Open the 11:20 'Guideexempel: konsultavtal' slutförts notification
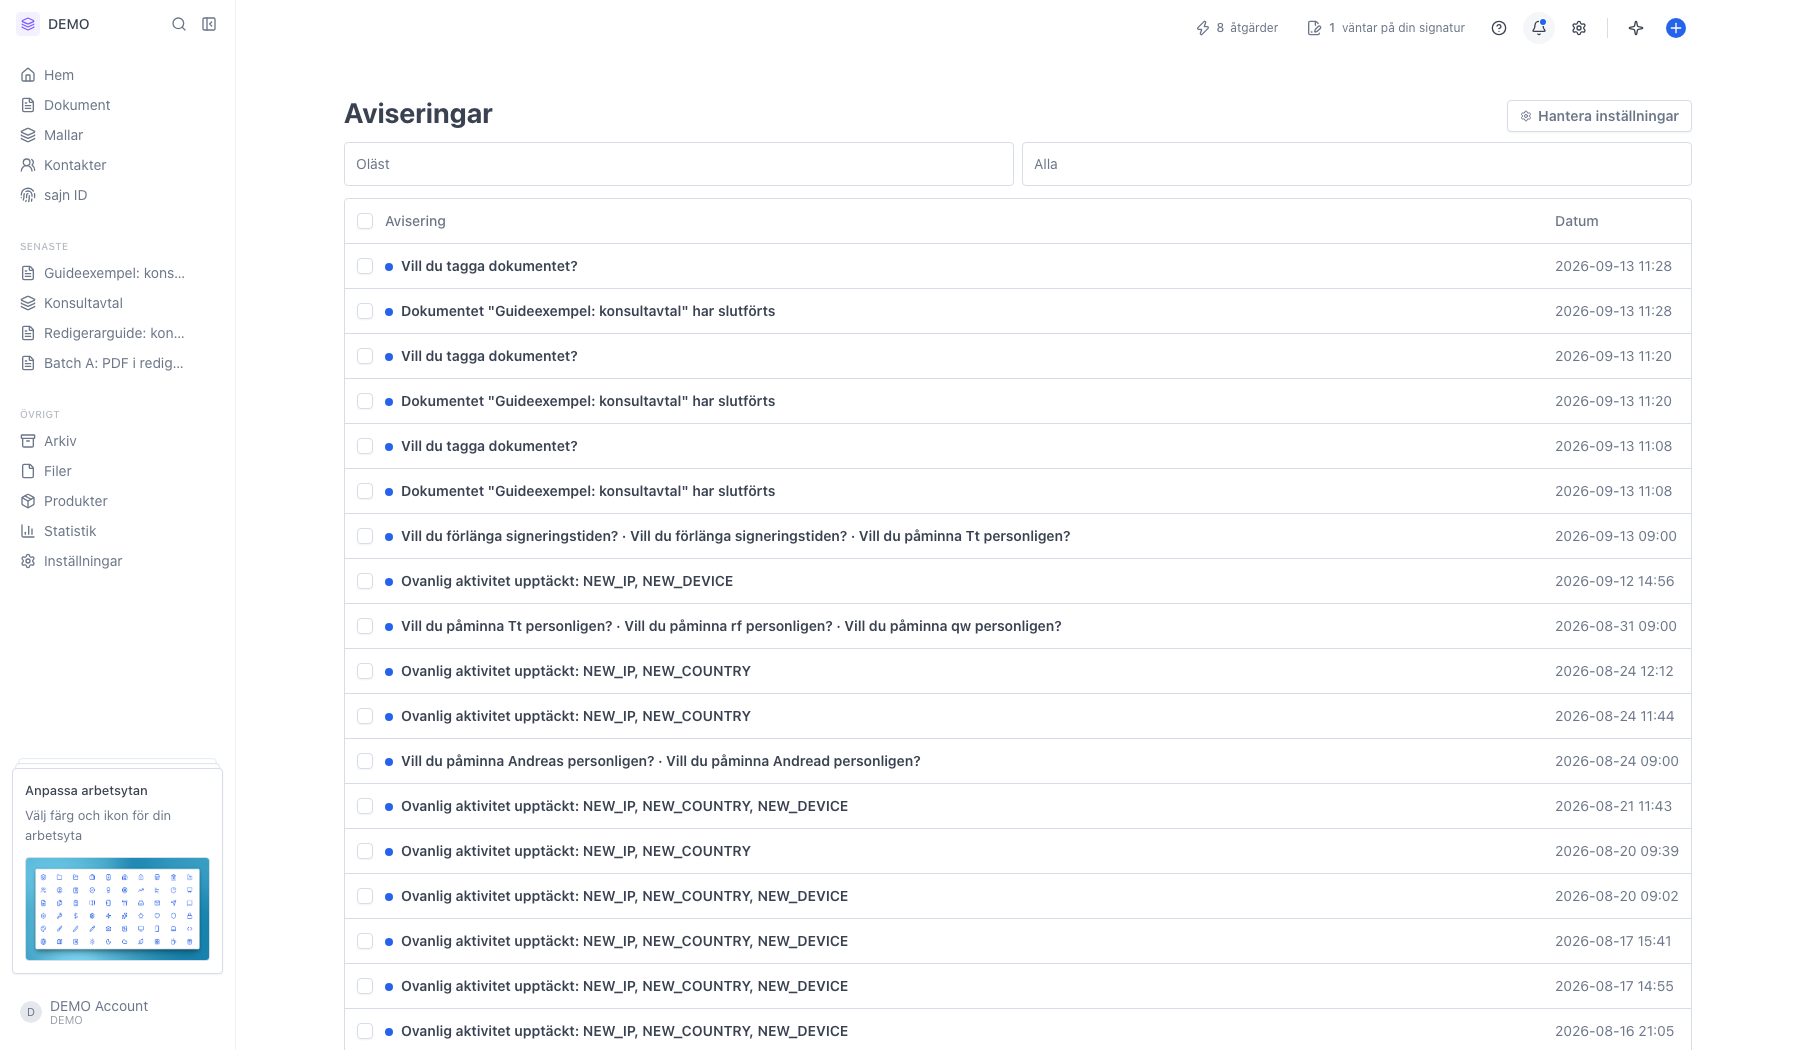This screenshot has width=1800, height=1050. (588, 401)
